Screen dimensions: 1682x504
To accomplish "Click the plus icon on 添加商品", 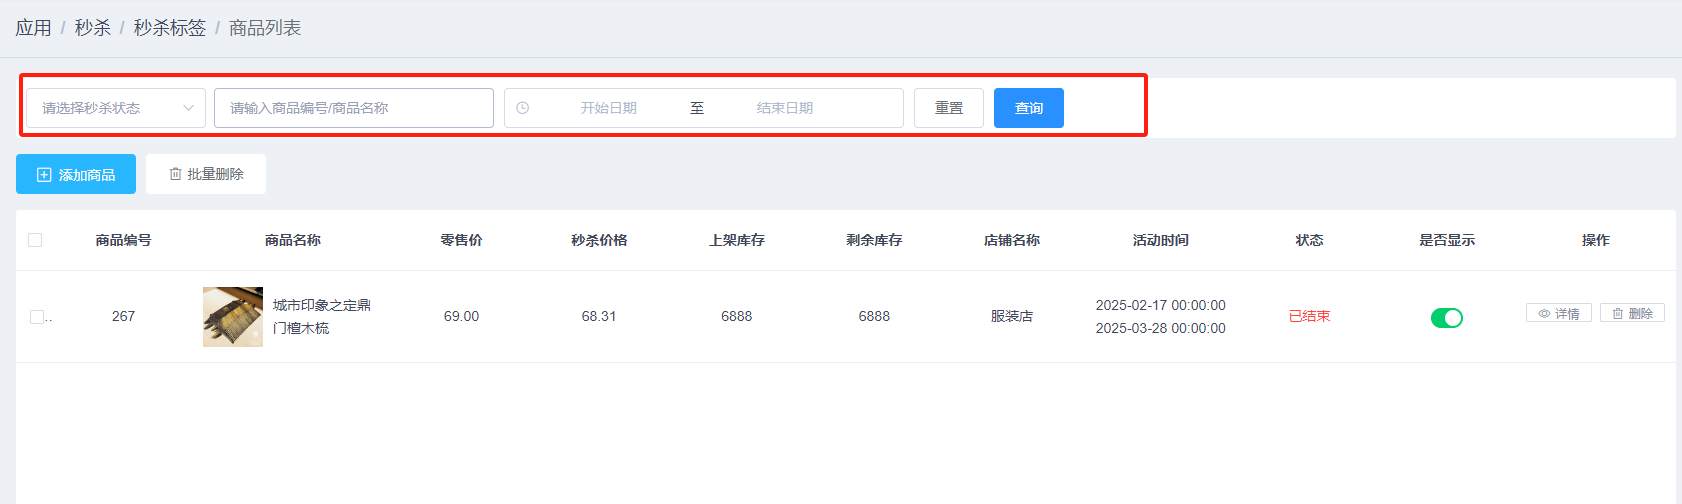I will coord(44,175).
